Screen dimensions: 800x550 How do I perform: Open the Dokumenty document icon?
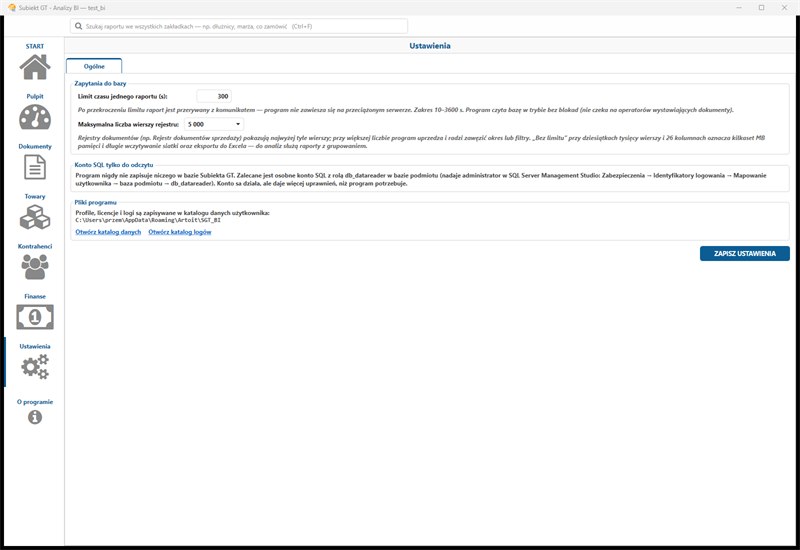pyautogui.click(x=35, y=167)
